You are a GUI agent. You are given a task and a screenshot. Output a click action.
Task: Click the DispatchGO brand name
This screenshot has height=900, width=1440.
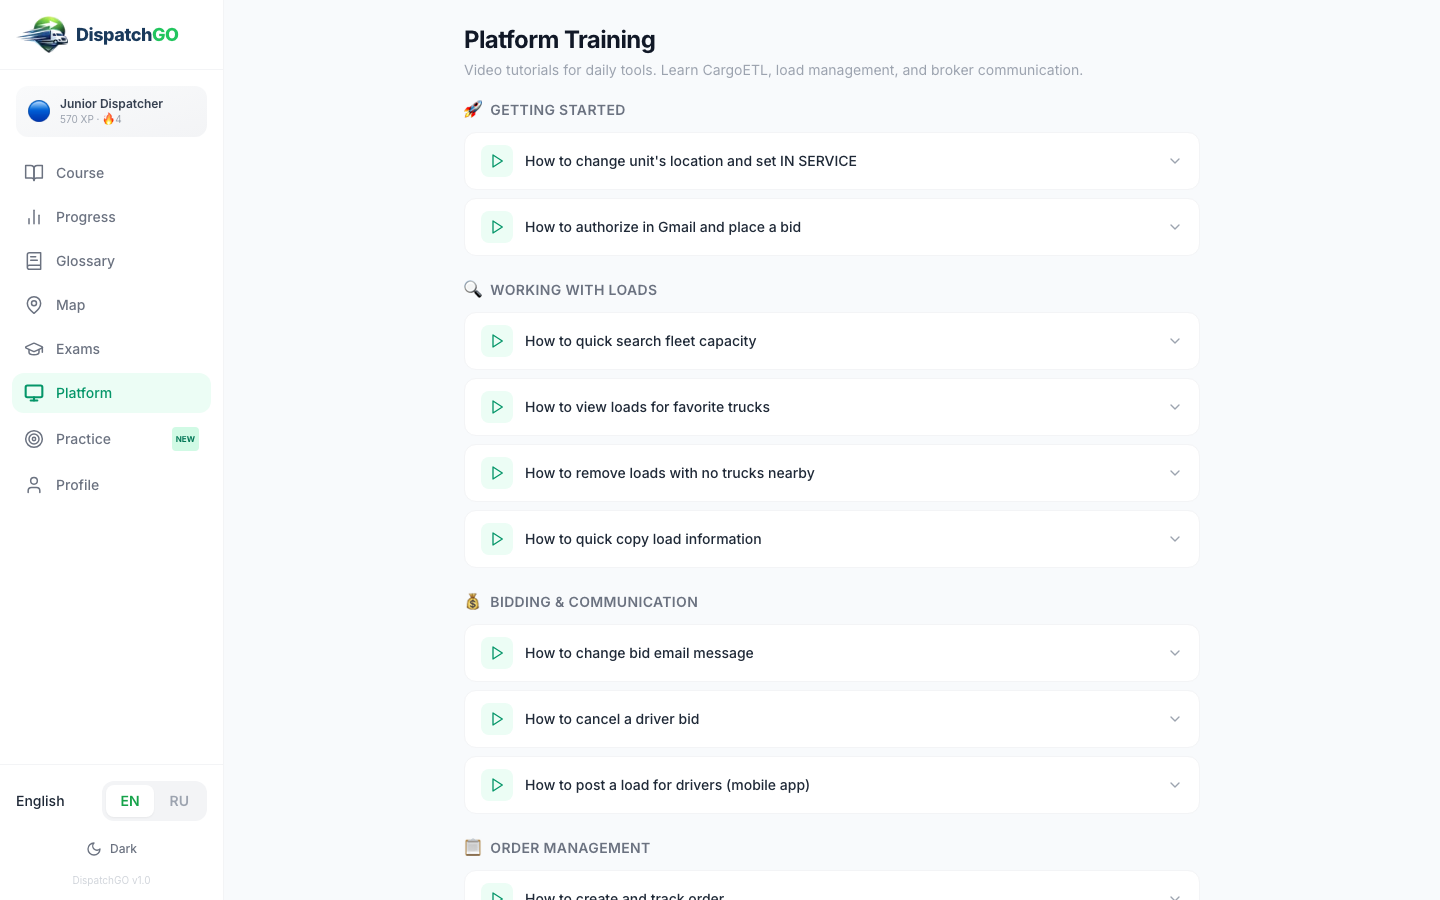[127, 35]
